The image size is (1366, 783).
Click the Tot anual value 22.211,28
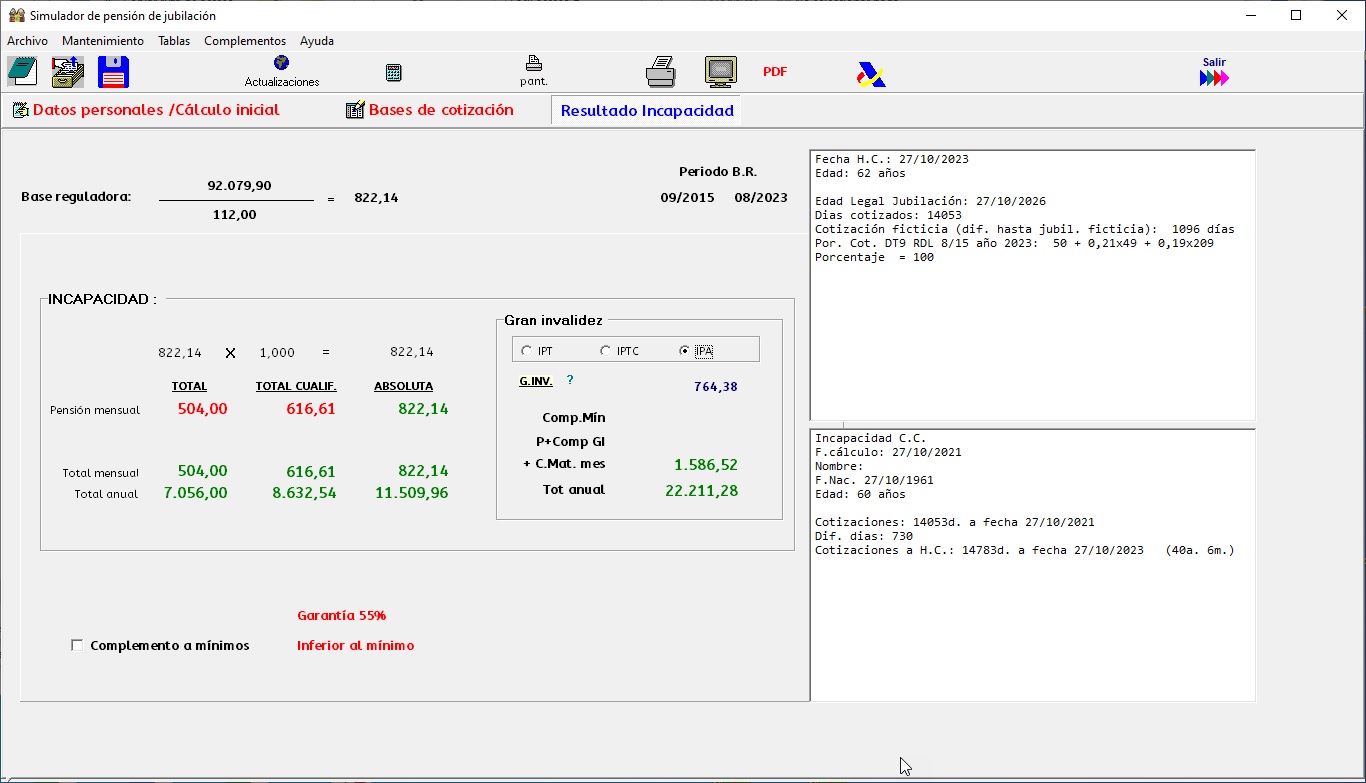pyautogui.click(x=702, y=490)
